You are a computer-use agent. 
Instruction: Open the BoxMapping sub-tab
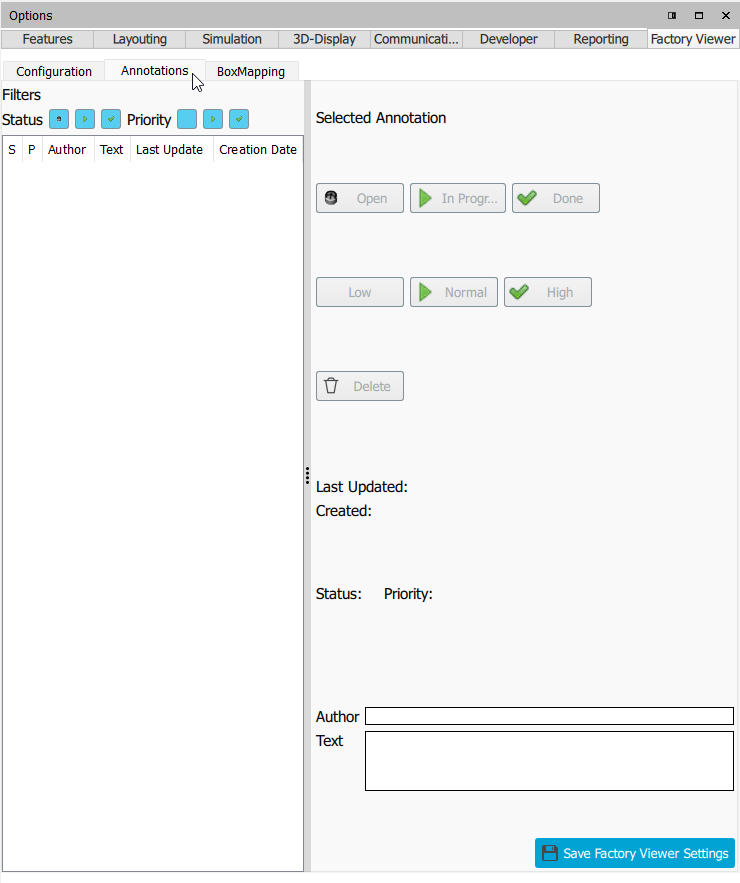pyautogui.click(x=251, y=71)
